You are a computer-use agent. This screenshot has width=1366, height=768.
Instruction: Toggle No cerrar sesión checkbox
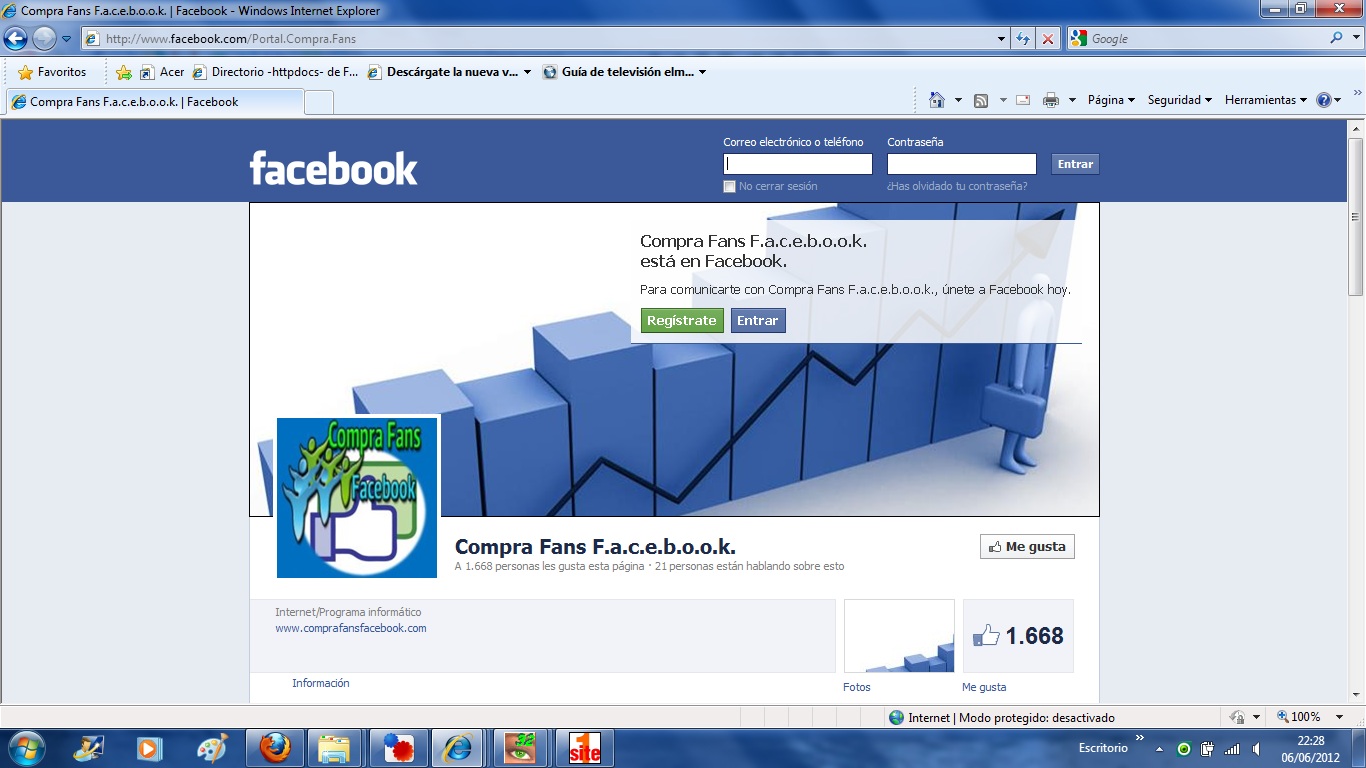coord(729,186)
